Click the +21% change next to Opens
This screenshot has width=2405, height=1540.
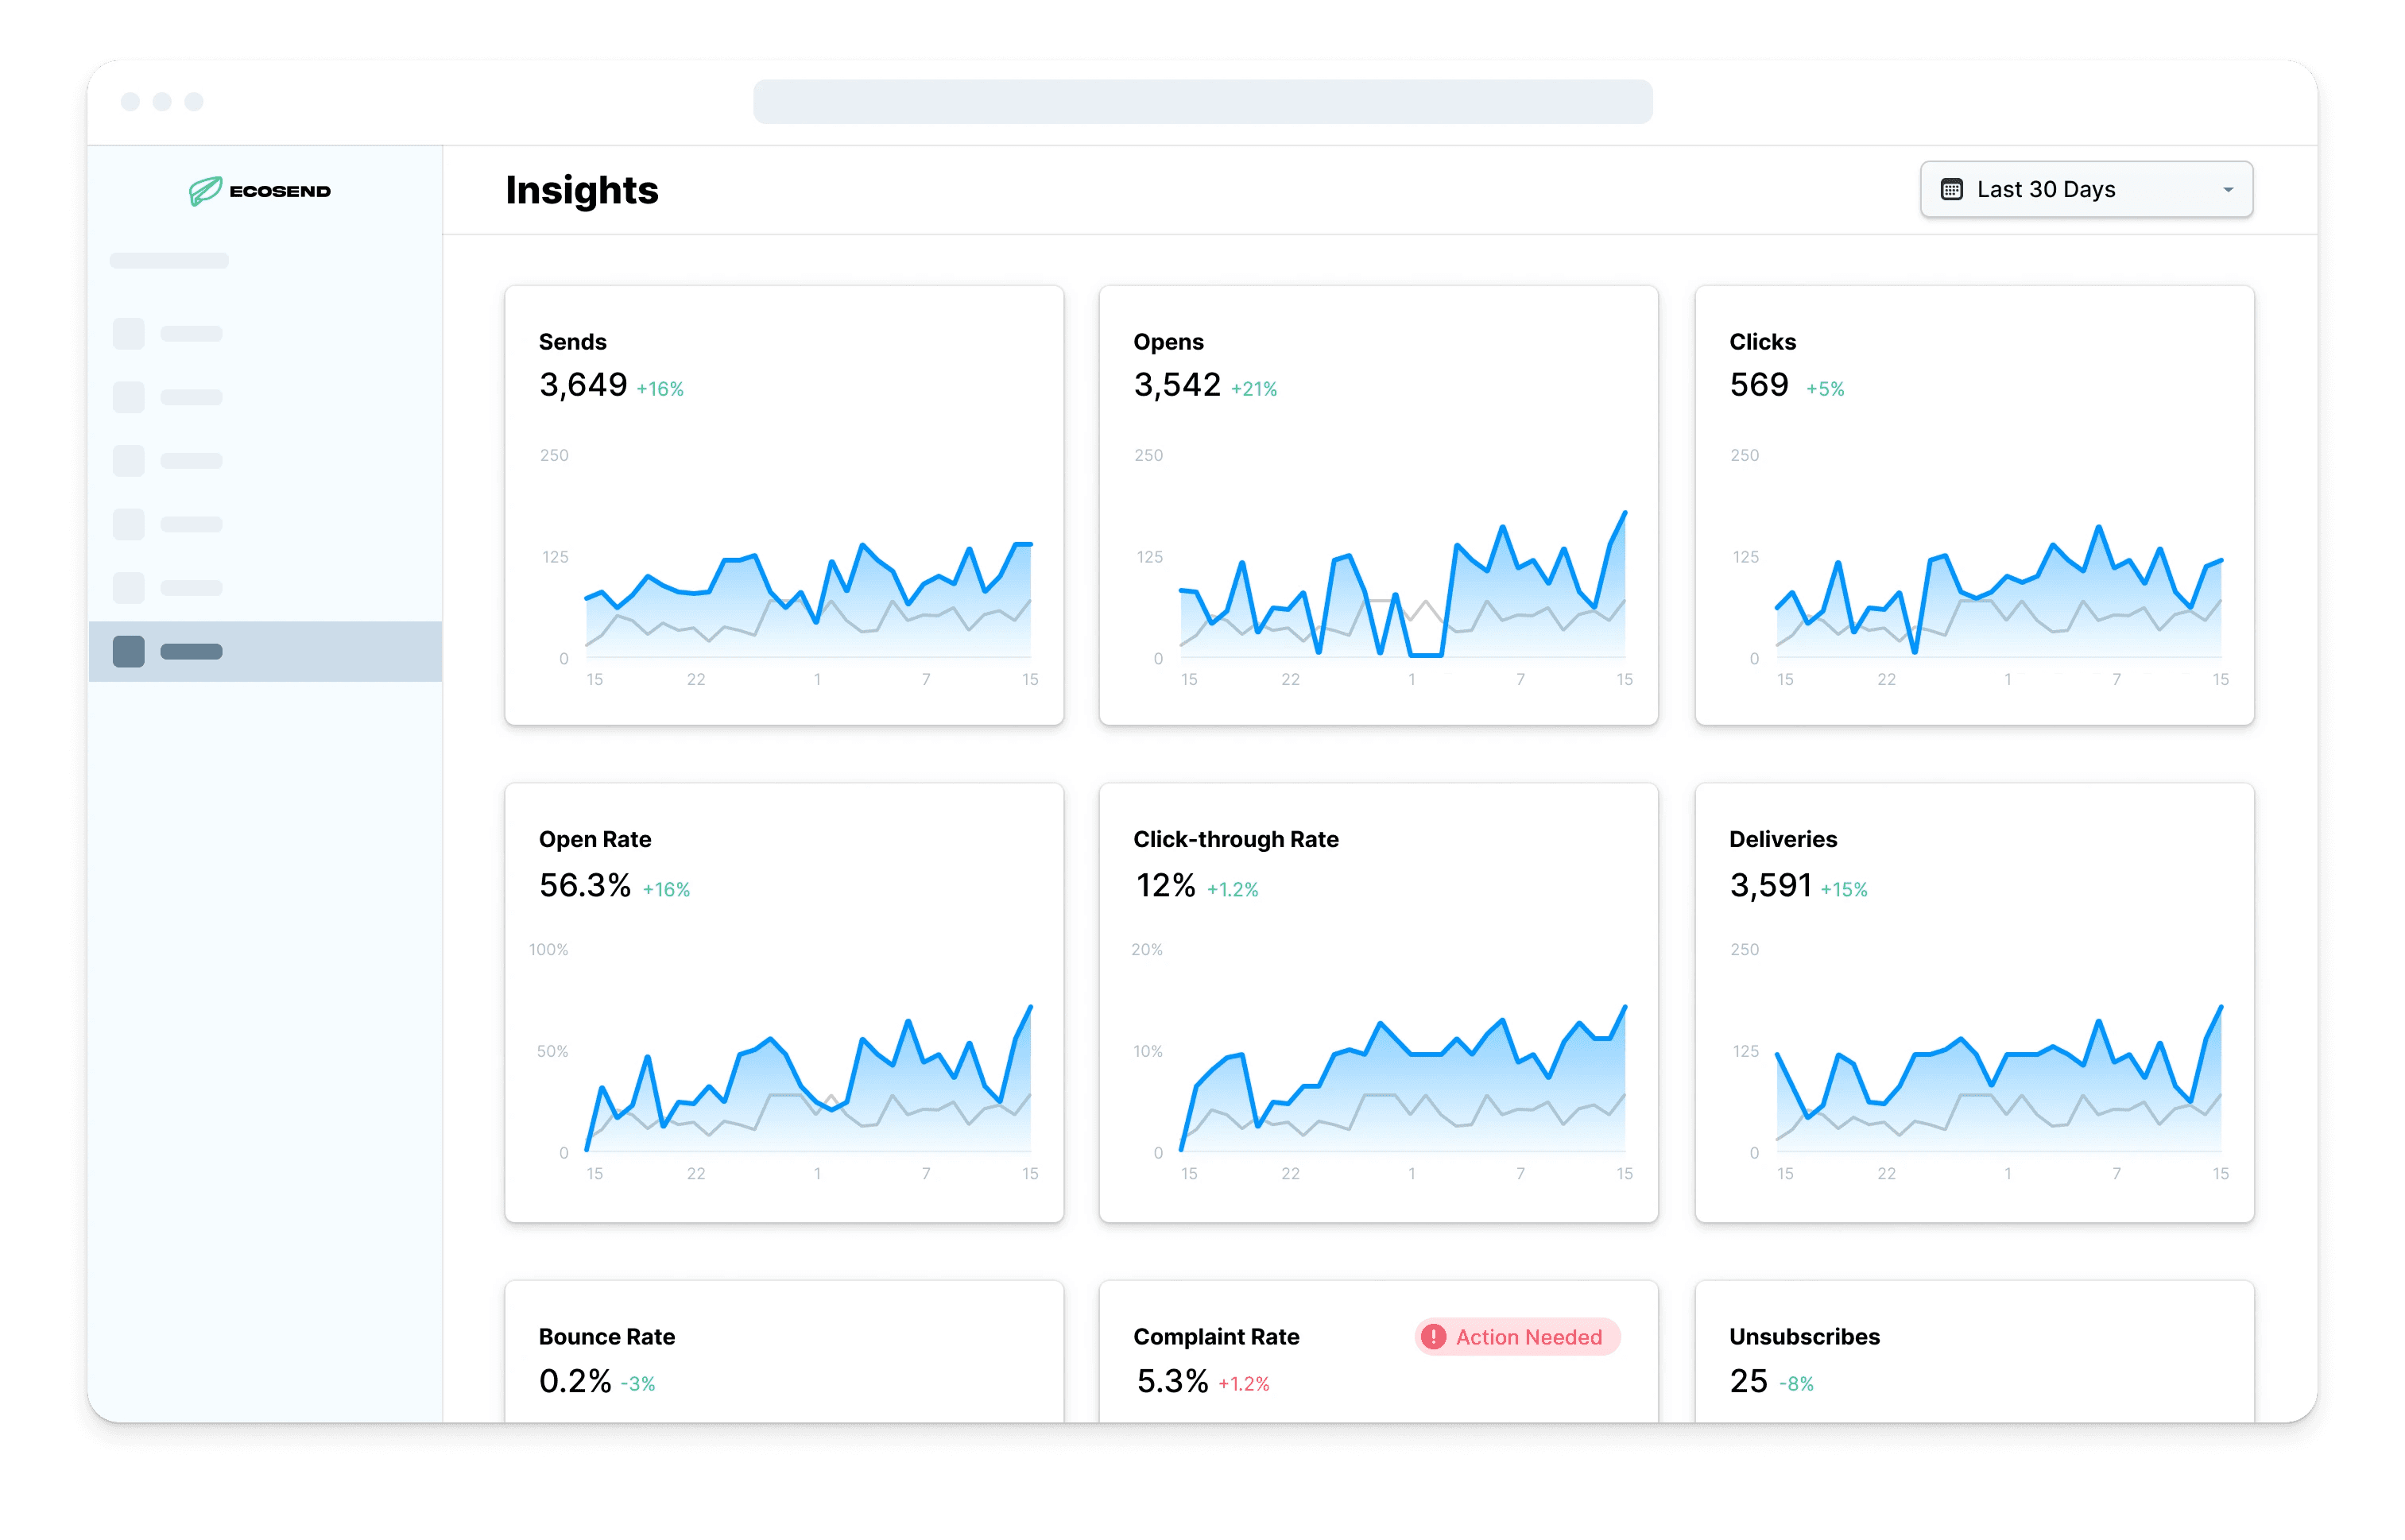coord(1254,389)
